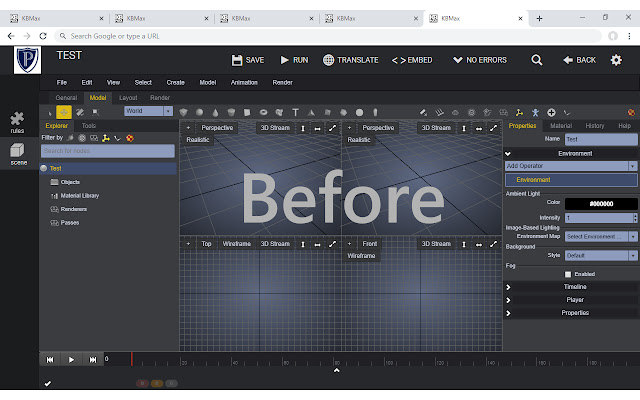Click the red close icon in the toolbar
640x400 pixels.
pyautogui.click(x=631, y=112)
